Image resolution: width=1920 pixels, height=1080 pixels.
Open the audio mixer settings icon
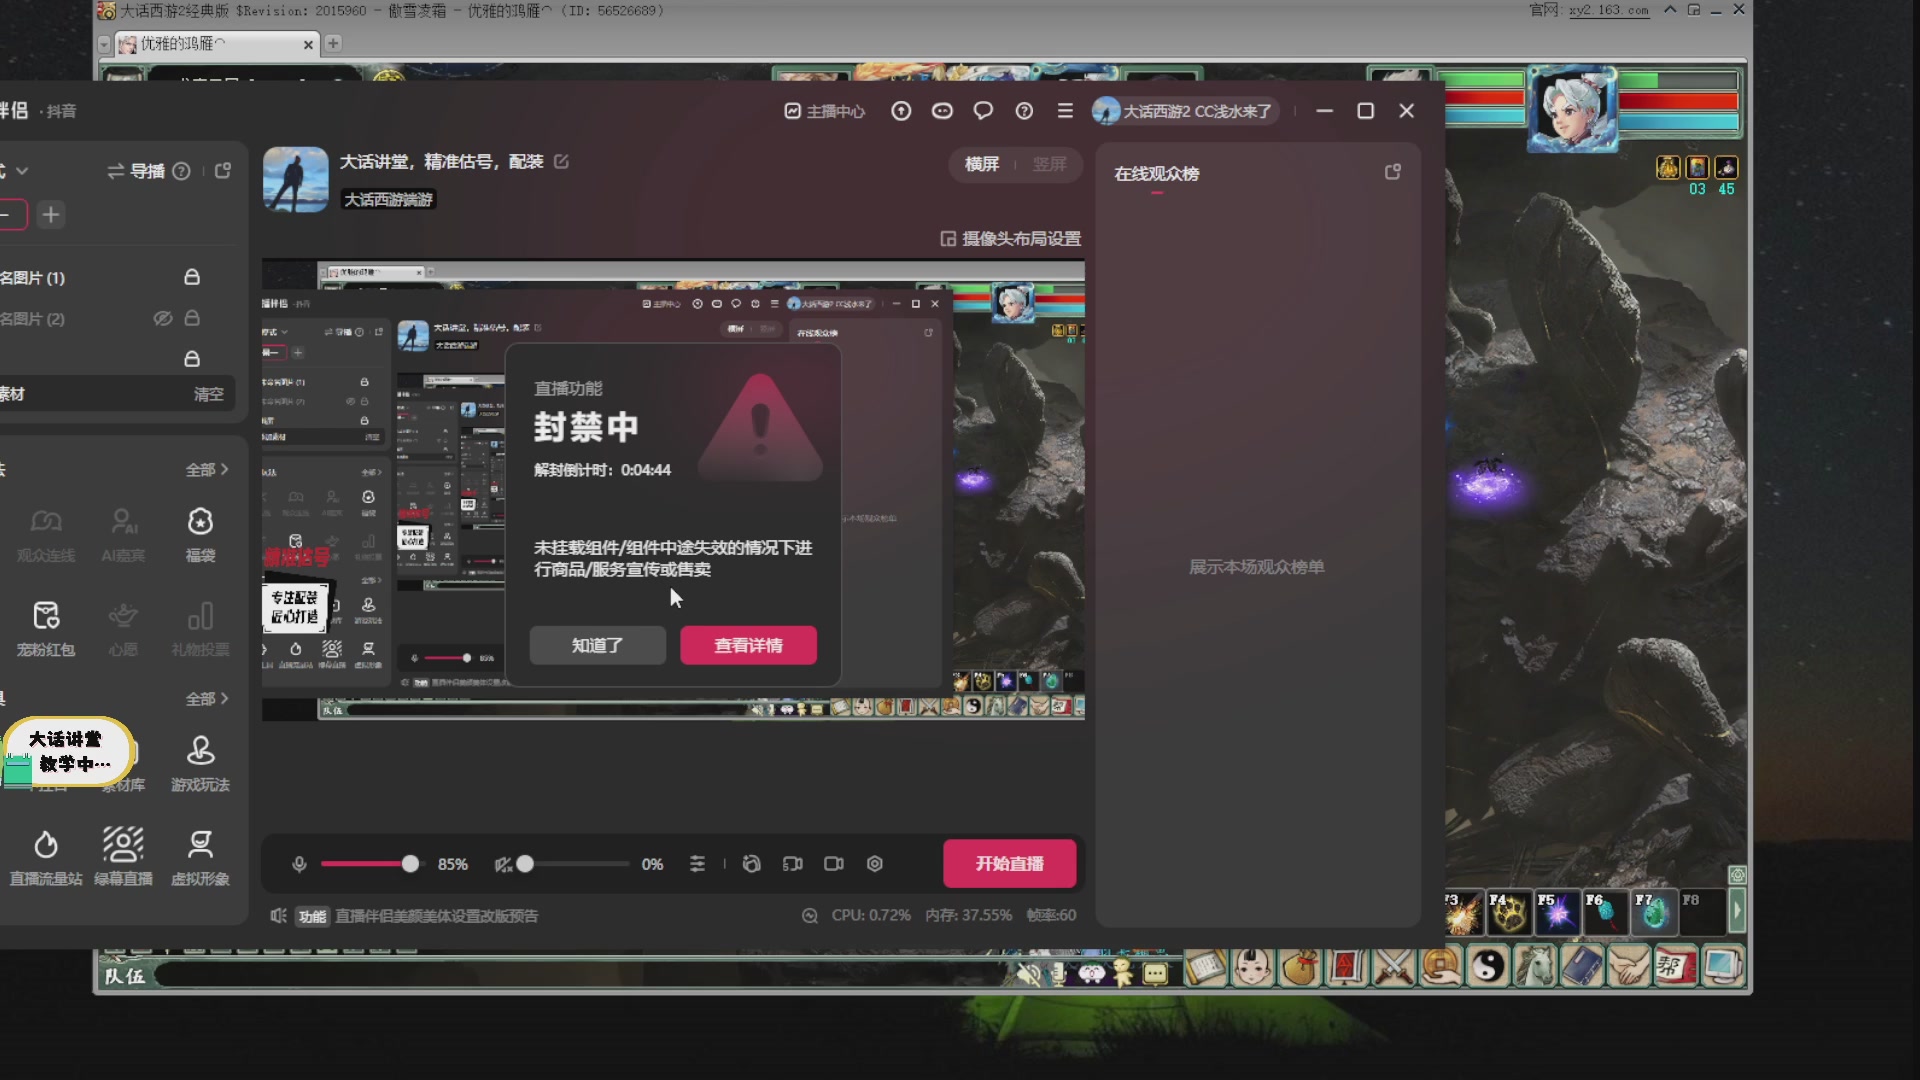(x=697, y=864)
